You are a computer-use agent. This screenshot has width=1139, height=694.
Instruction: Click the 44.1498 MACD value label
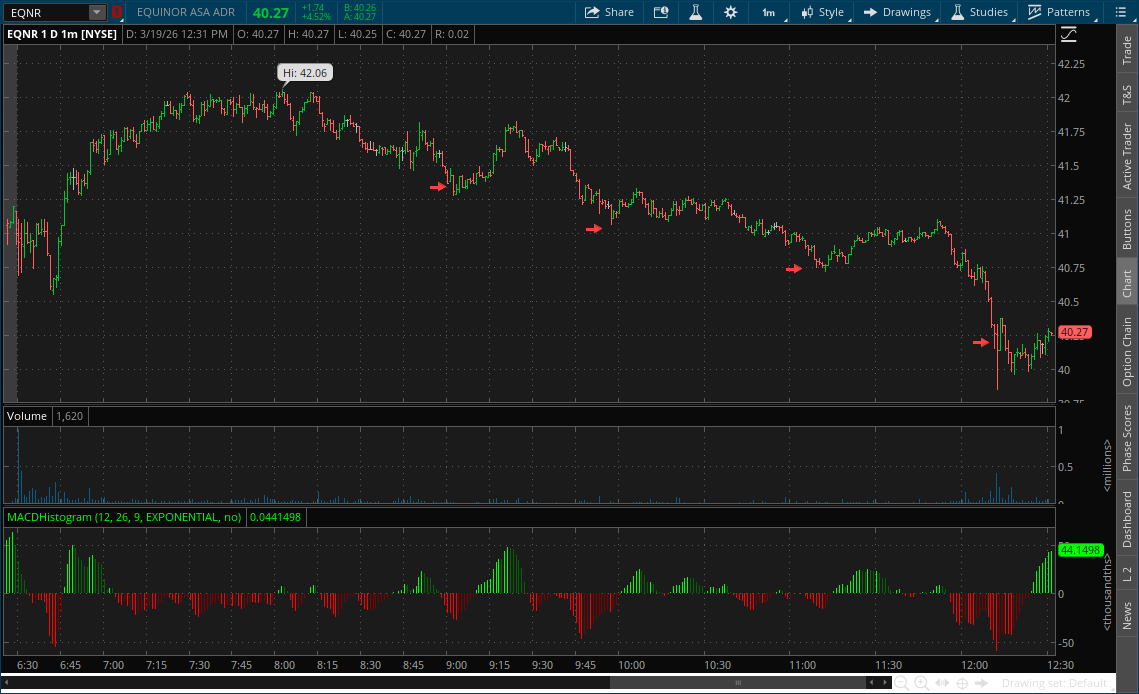tap(1080, 550)
